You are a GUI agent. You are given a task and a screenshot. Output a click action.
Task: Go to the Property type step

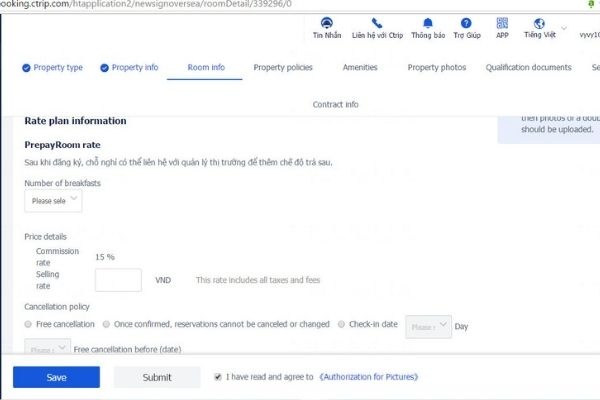58,67
